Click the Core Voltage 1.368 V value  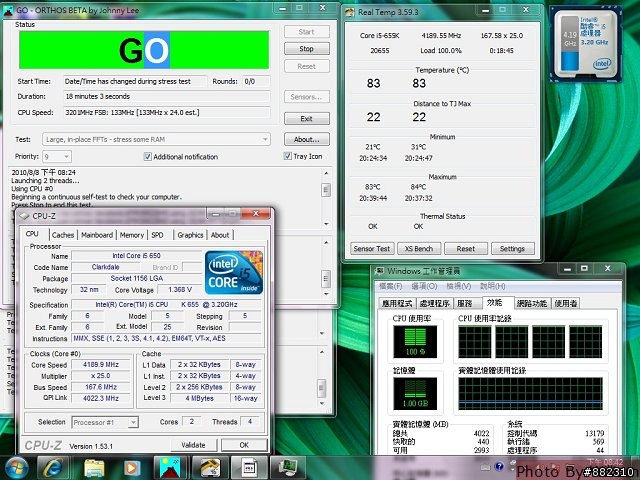[180, 289]
